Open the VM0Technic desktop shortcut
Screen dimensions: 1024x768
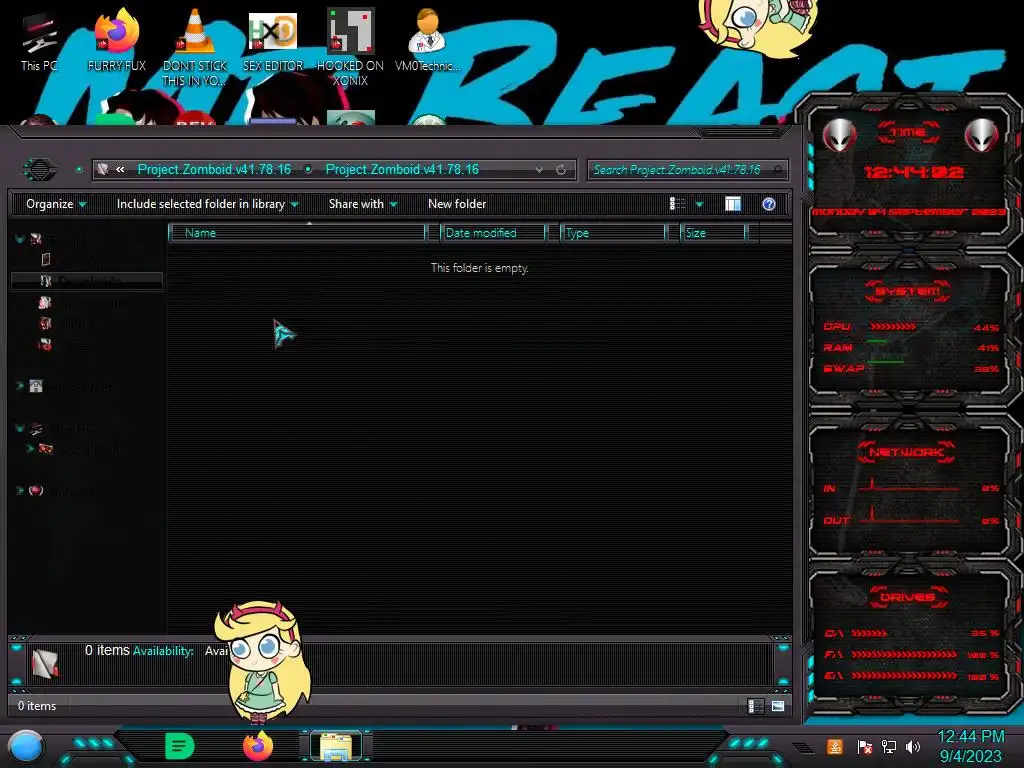pyautogui.click(x=428, y=40)
